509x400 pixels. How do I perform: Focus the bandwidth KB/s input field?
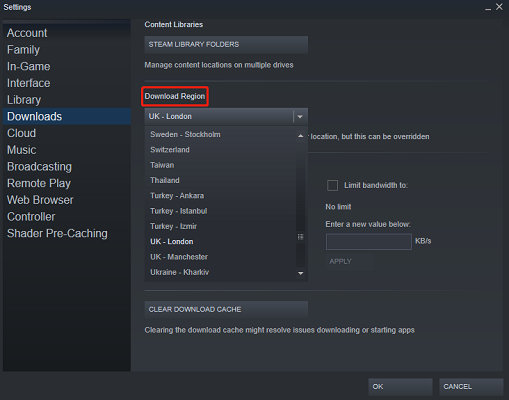tap(369, 241)
